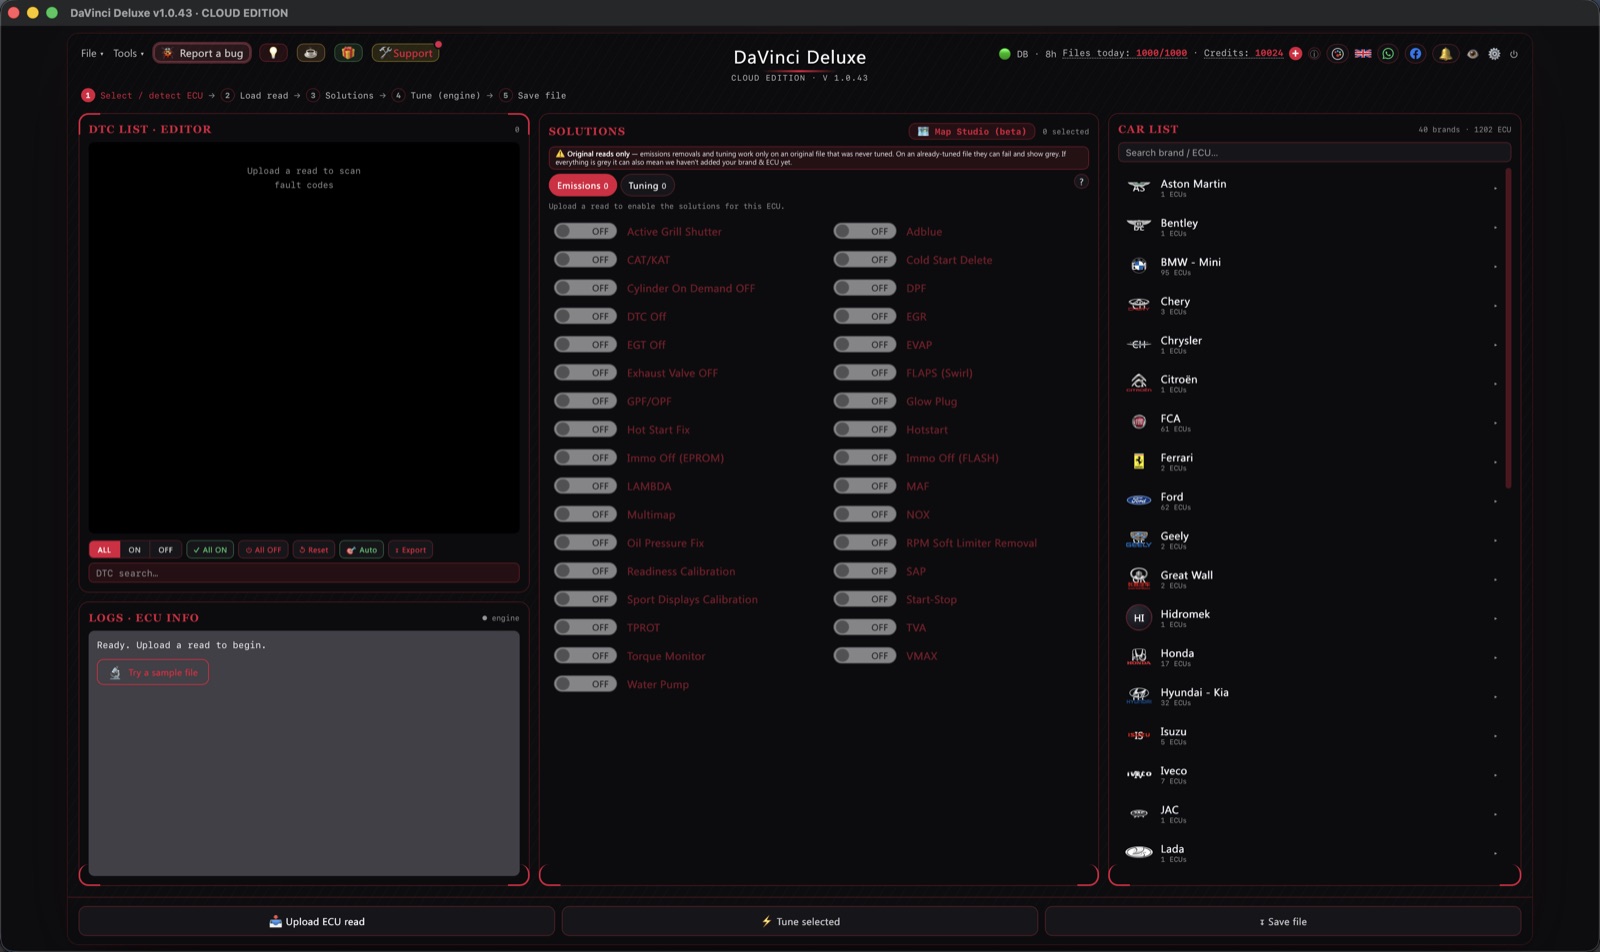Viewport: 1600px width, 952px height.
Task: Open Map Studio (beta)
Action: coord(971,131)
